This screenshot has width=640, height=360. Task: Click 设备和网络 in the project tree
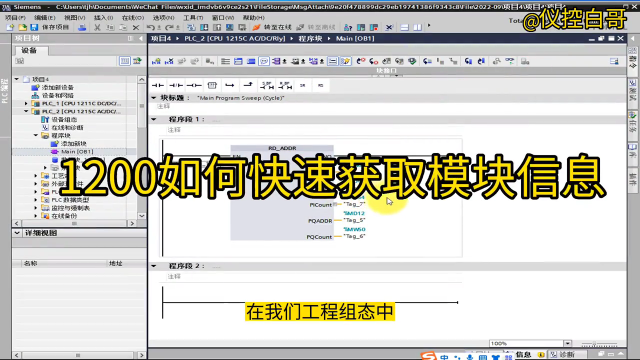point(58,95)
